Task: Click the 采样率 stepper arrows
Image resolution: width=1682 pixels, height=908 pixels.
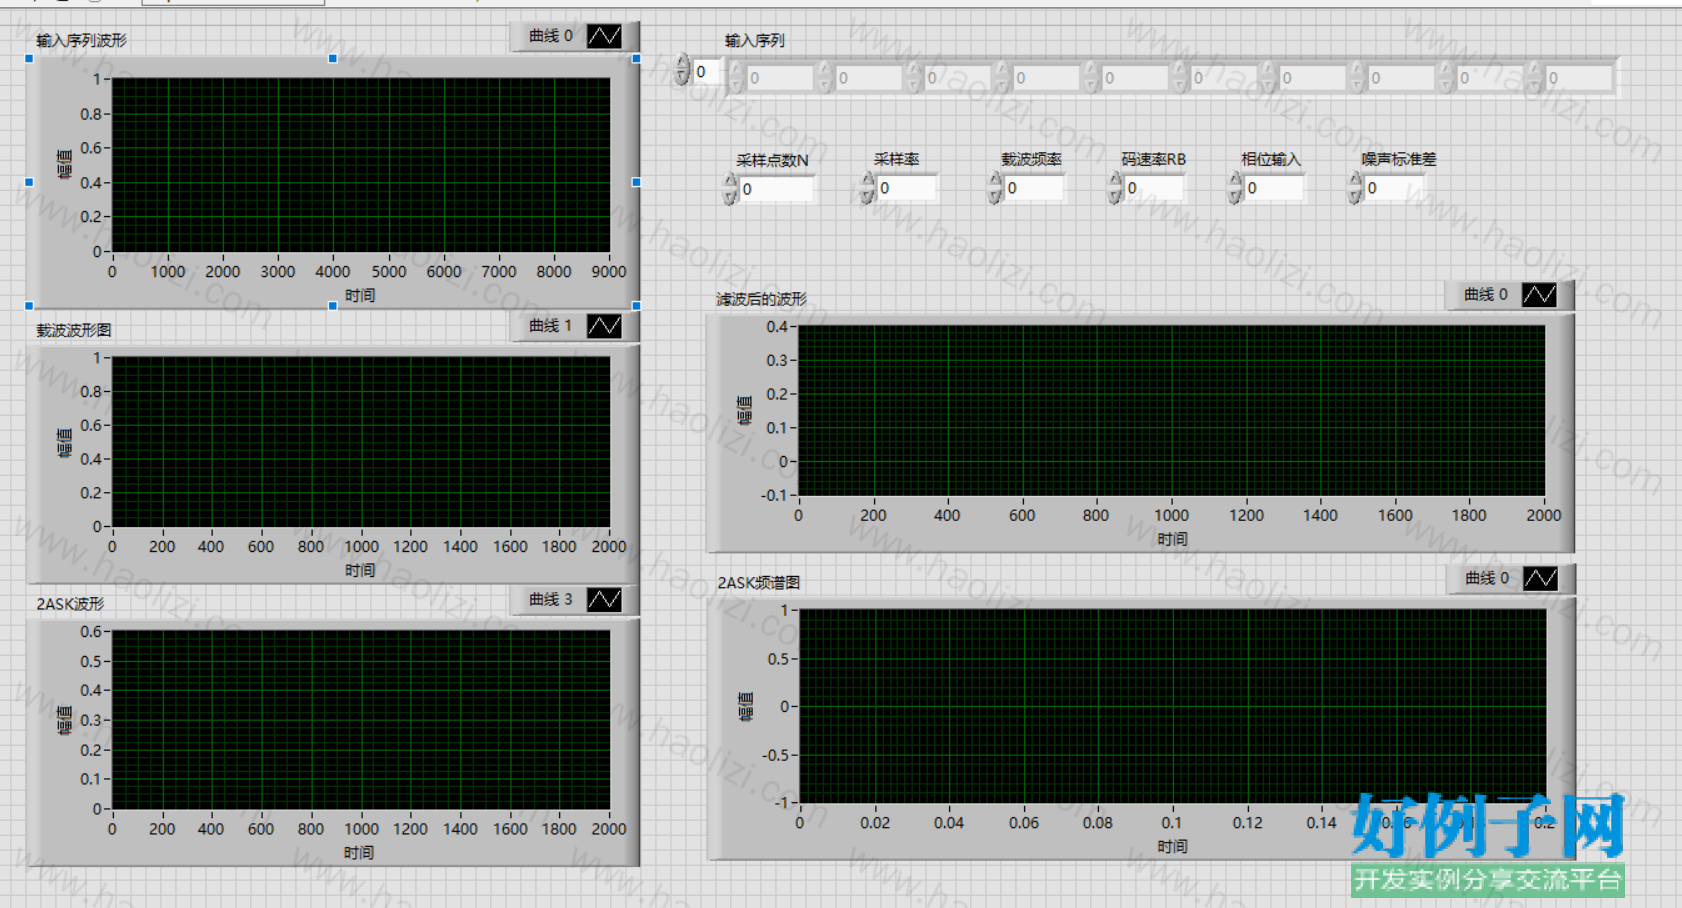Action: [867, 188]
